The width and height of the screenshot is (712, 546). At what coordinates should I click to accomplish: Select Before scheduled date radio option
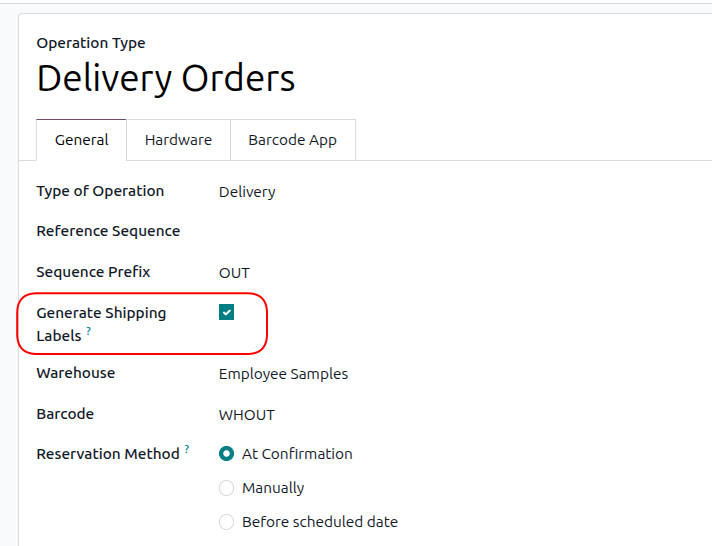(226, 522)
